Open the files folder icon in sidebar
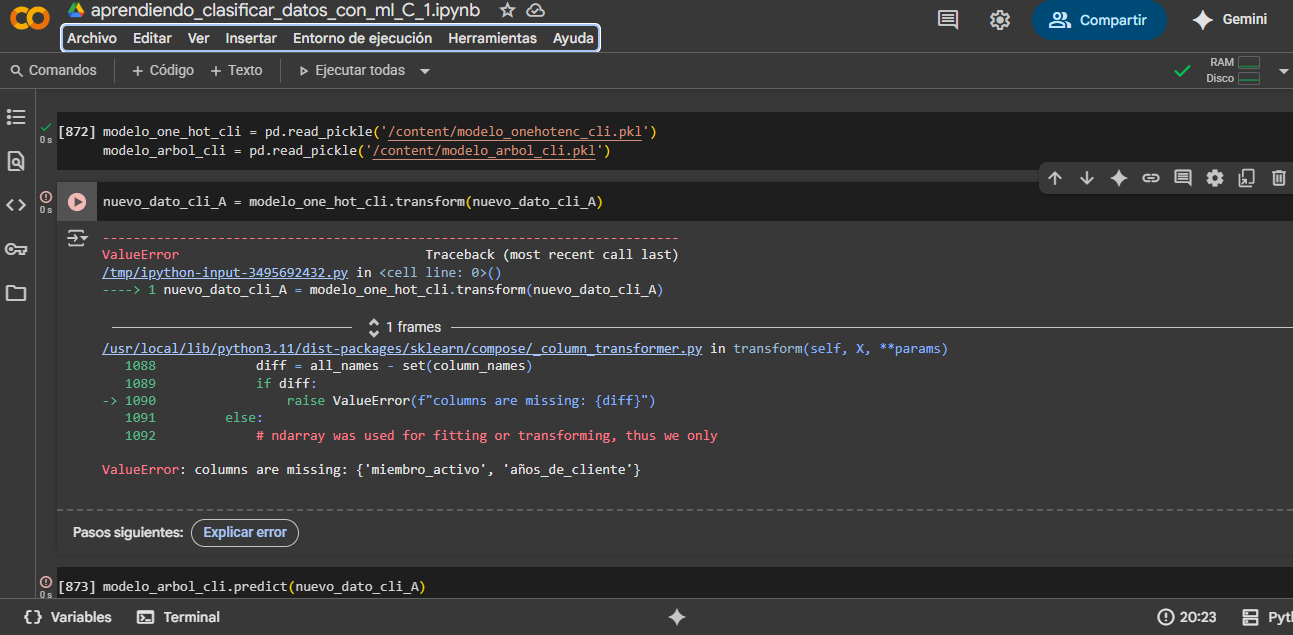The width and height of the screenshot is (1293, 635). 16,293
